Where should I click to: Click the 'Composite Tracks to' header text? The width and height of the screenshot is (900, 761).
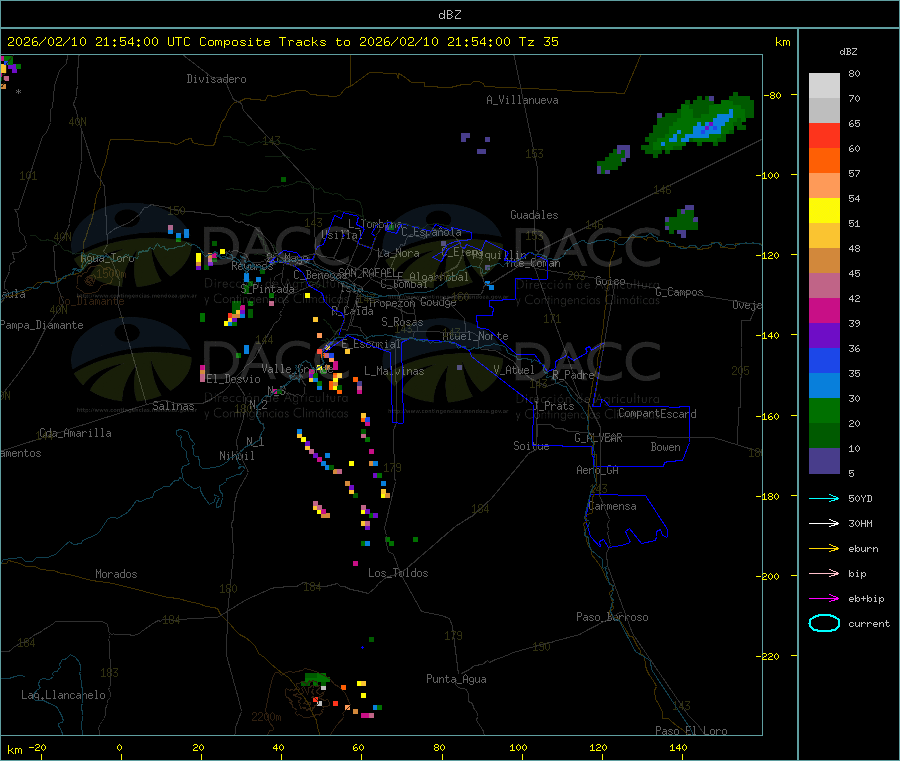[274, 42]
